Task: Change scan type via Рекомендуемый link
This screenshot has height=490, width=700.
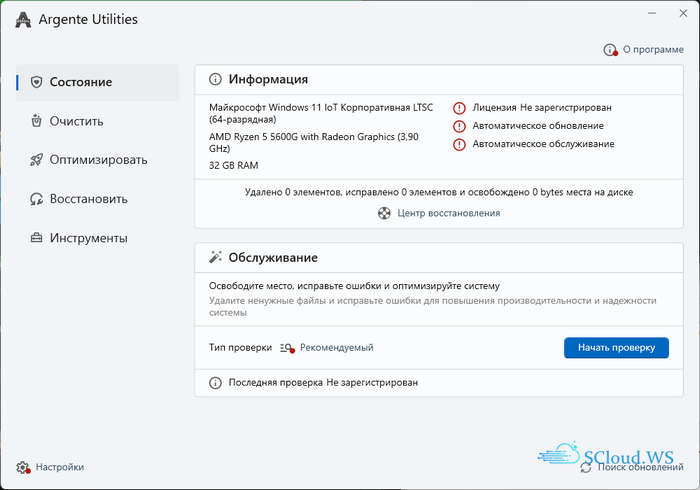Action: pos(337,348)
